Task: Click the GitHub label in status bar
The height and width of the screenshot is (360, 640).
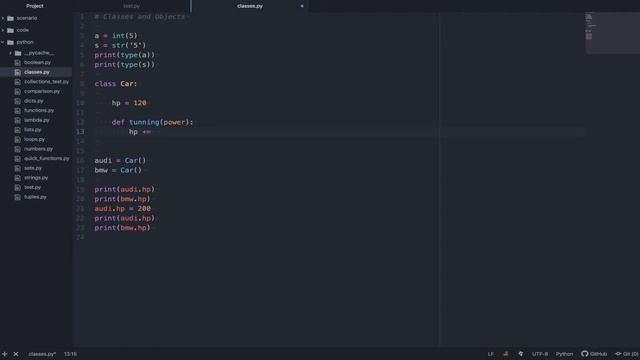Action: [598, 354]
